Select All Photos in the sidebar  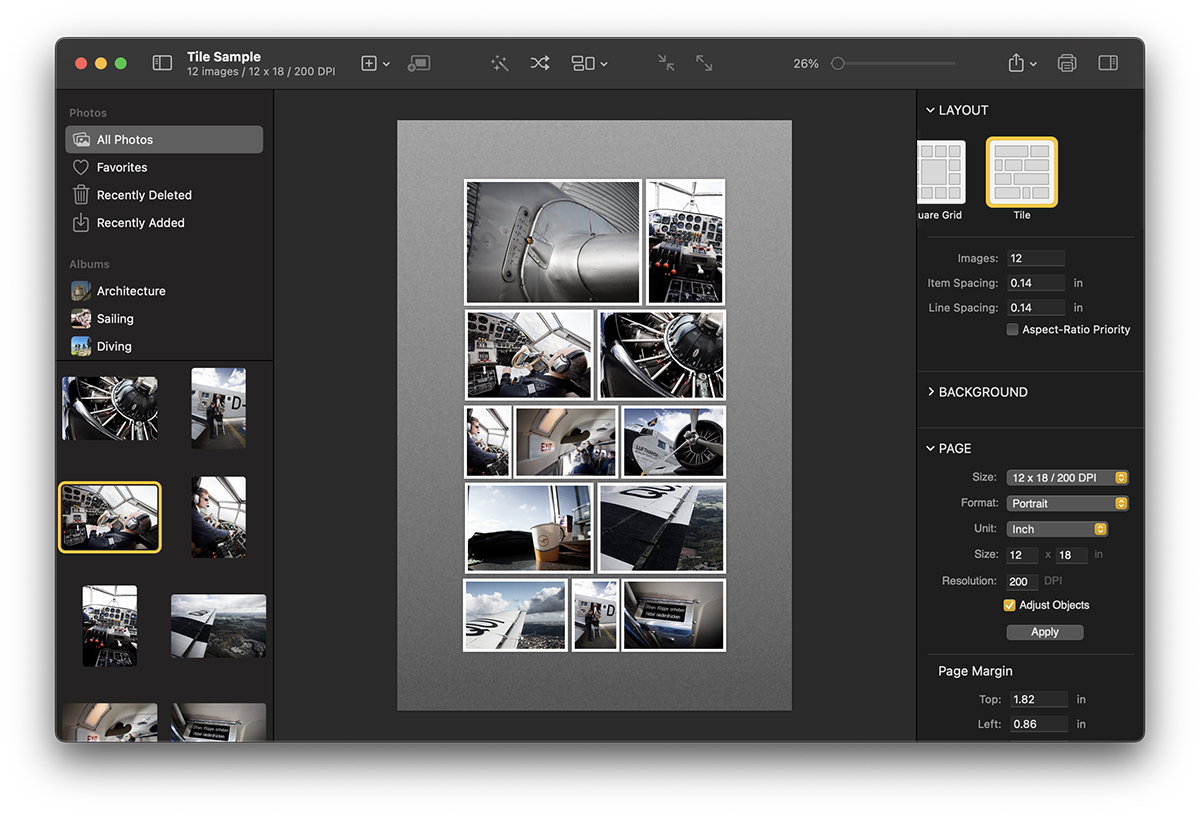[x=164, y=139]
